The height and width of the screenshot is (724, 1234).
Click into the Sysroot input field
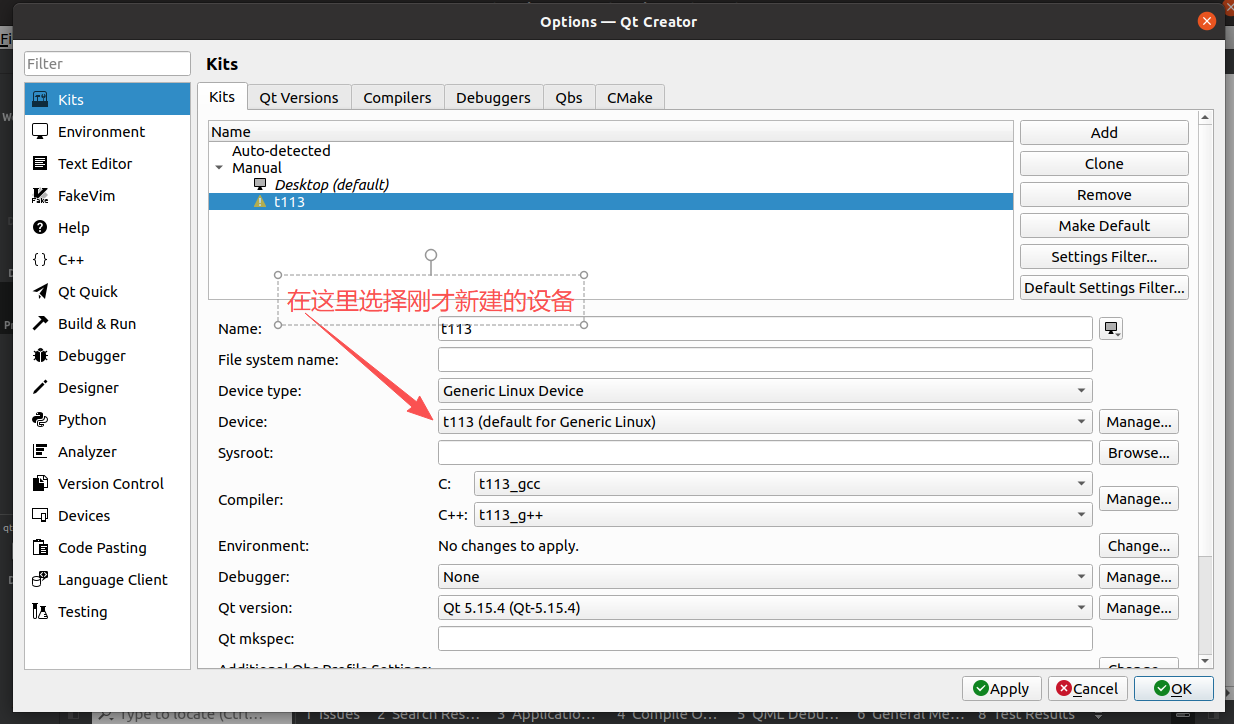765,453
